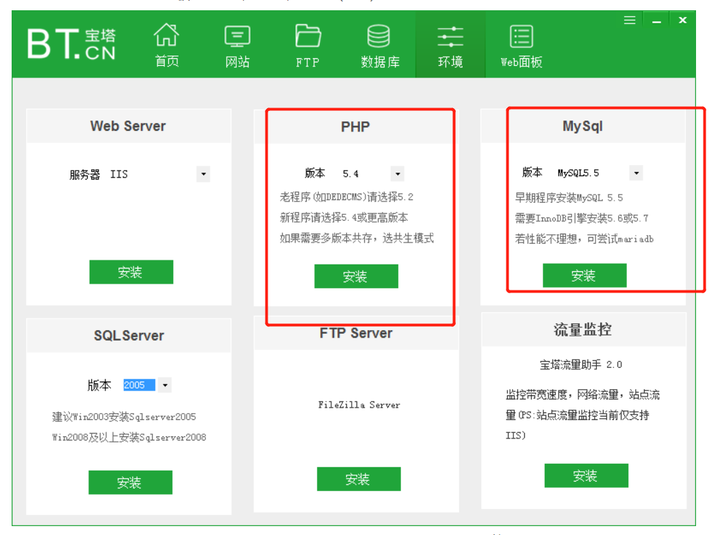Click Win2008及以上安装Sqlserver2008 hint
720x535 pixels.
[129, 438]
